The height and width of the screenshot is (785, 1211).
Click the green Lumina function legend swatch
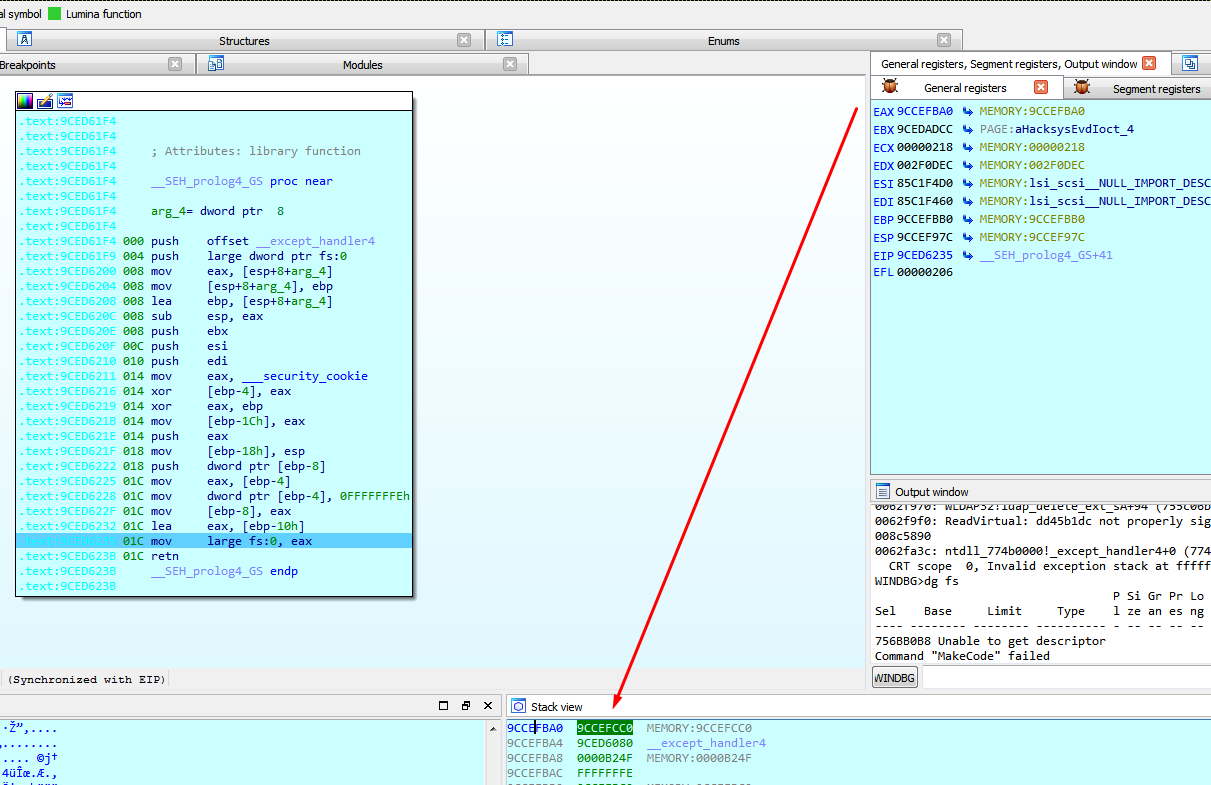click(x=55, y=14)
